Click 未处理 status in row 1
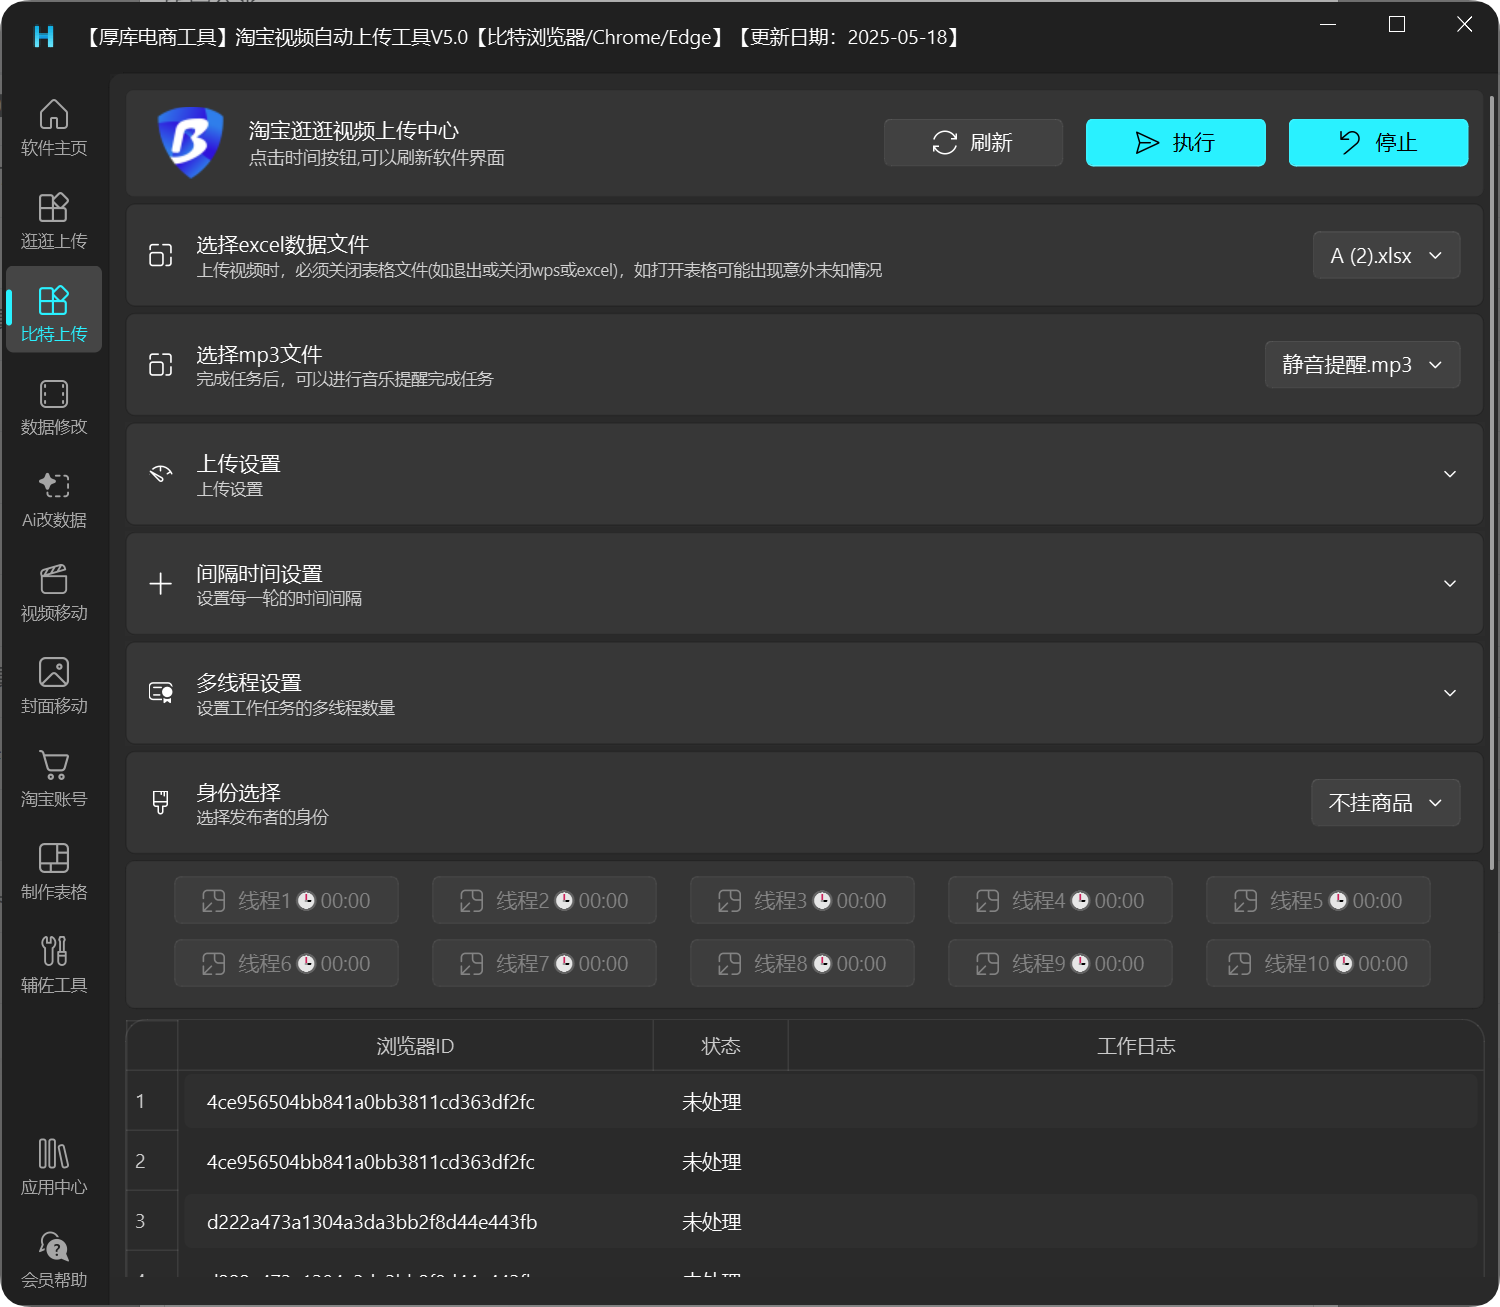Image resolution: width=1500 pixels, height=1307 pixels. (711, 1101)
